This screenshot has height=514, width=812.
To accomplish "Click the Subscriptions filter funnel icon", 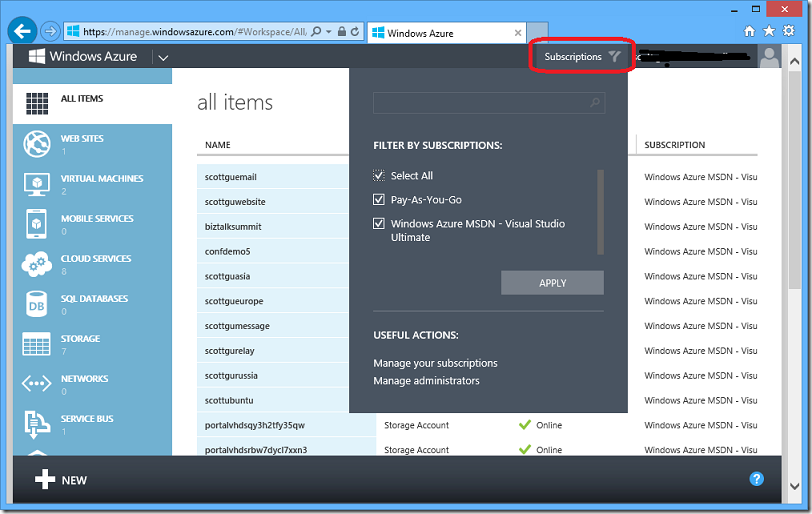I will point(615,56).
